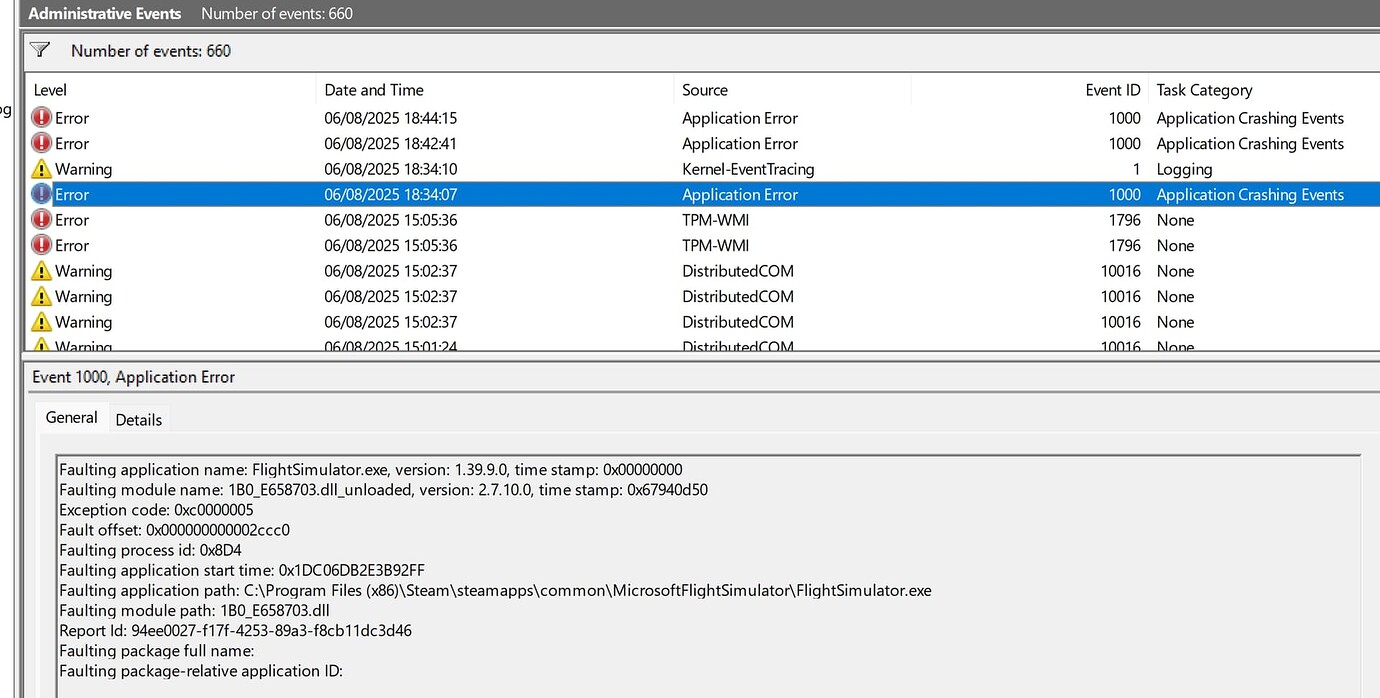Click the event list scrollbar

[x=1374, y=200]
